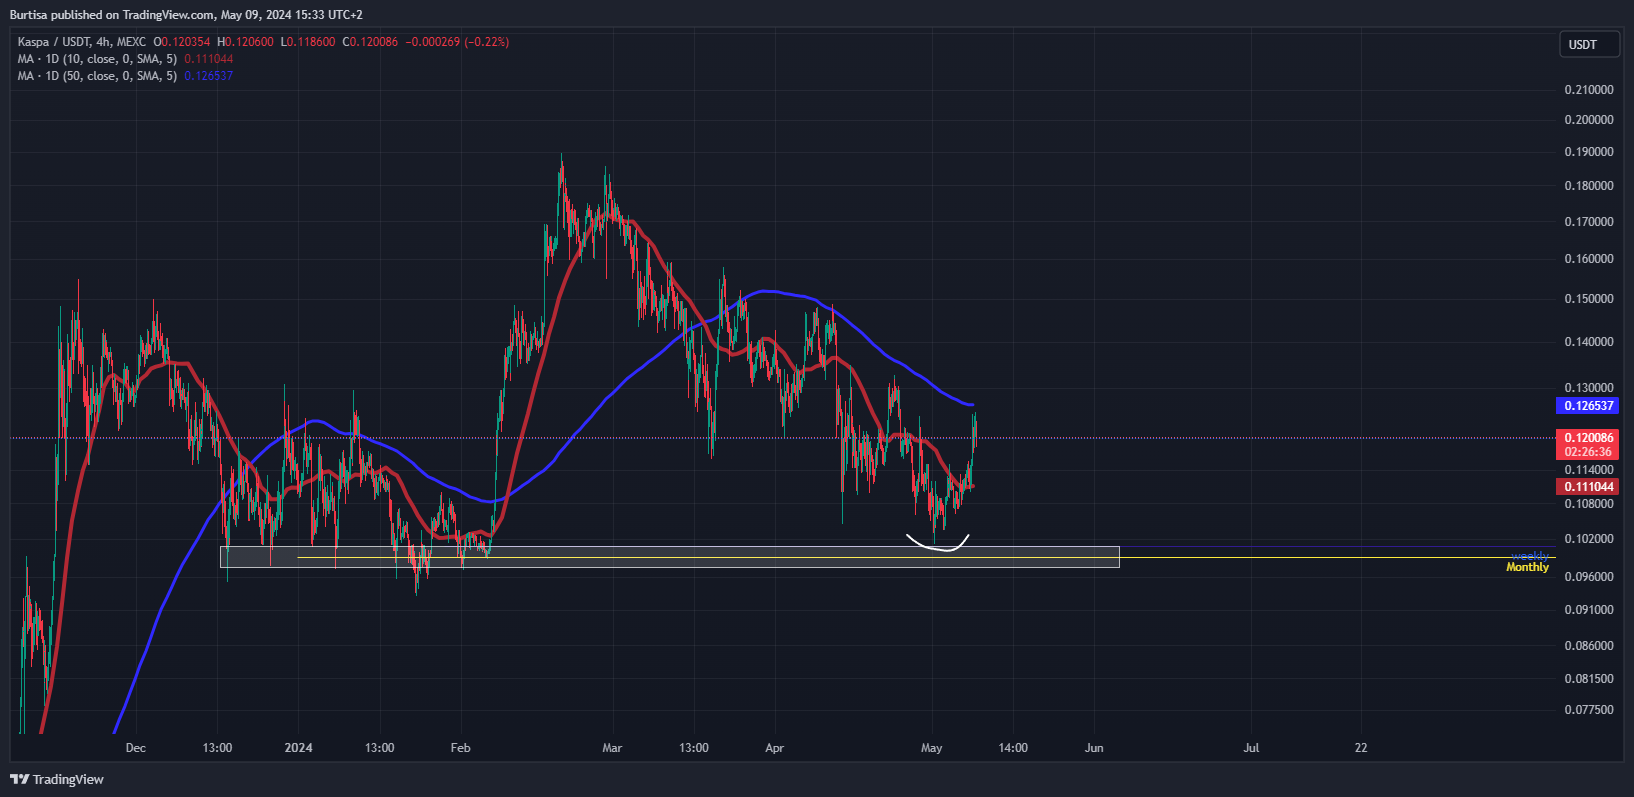Click the open value O0.120354
Image resolution: width=1634 pixels, height=797 pixels.
[181, 42]
